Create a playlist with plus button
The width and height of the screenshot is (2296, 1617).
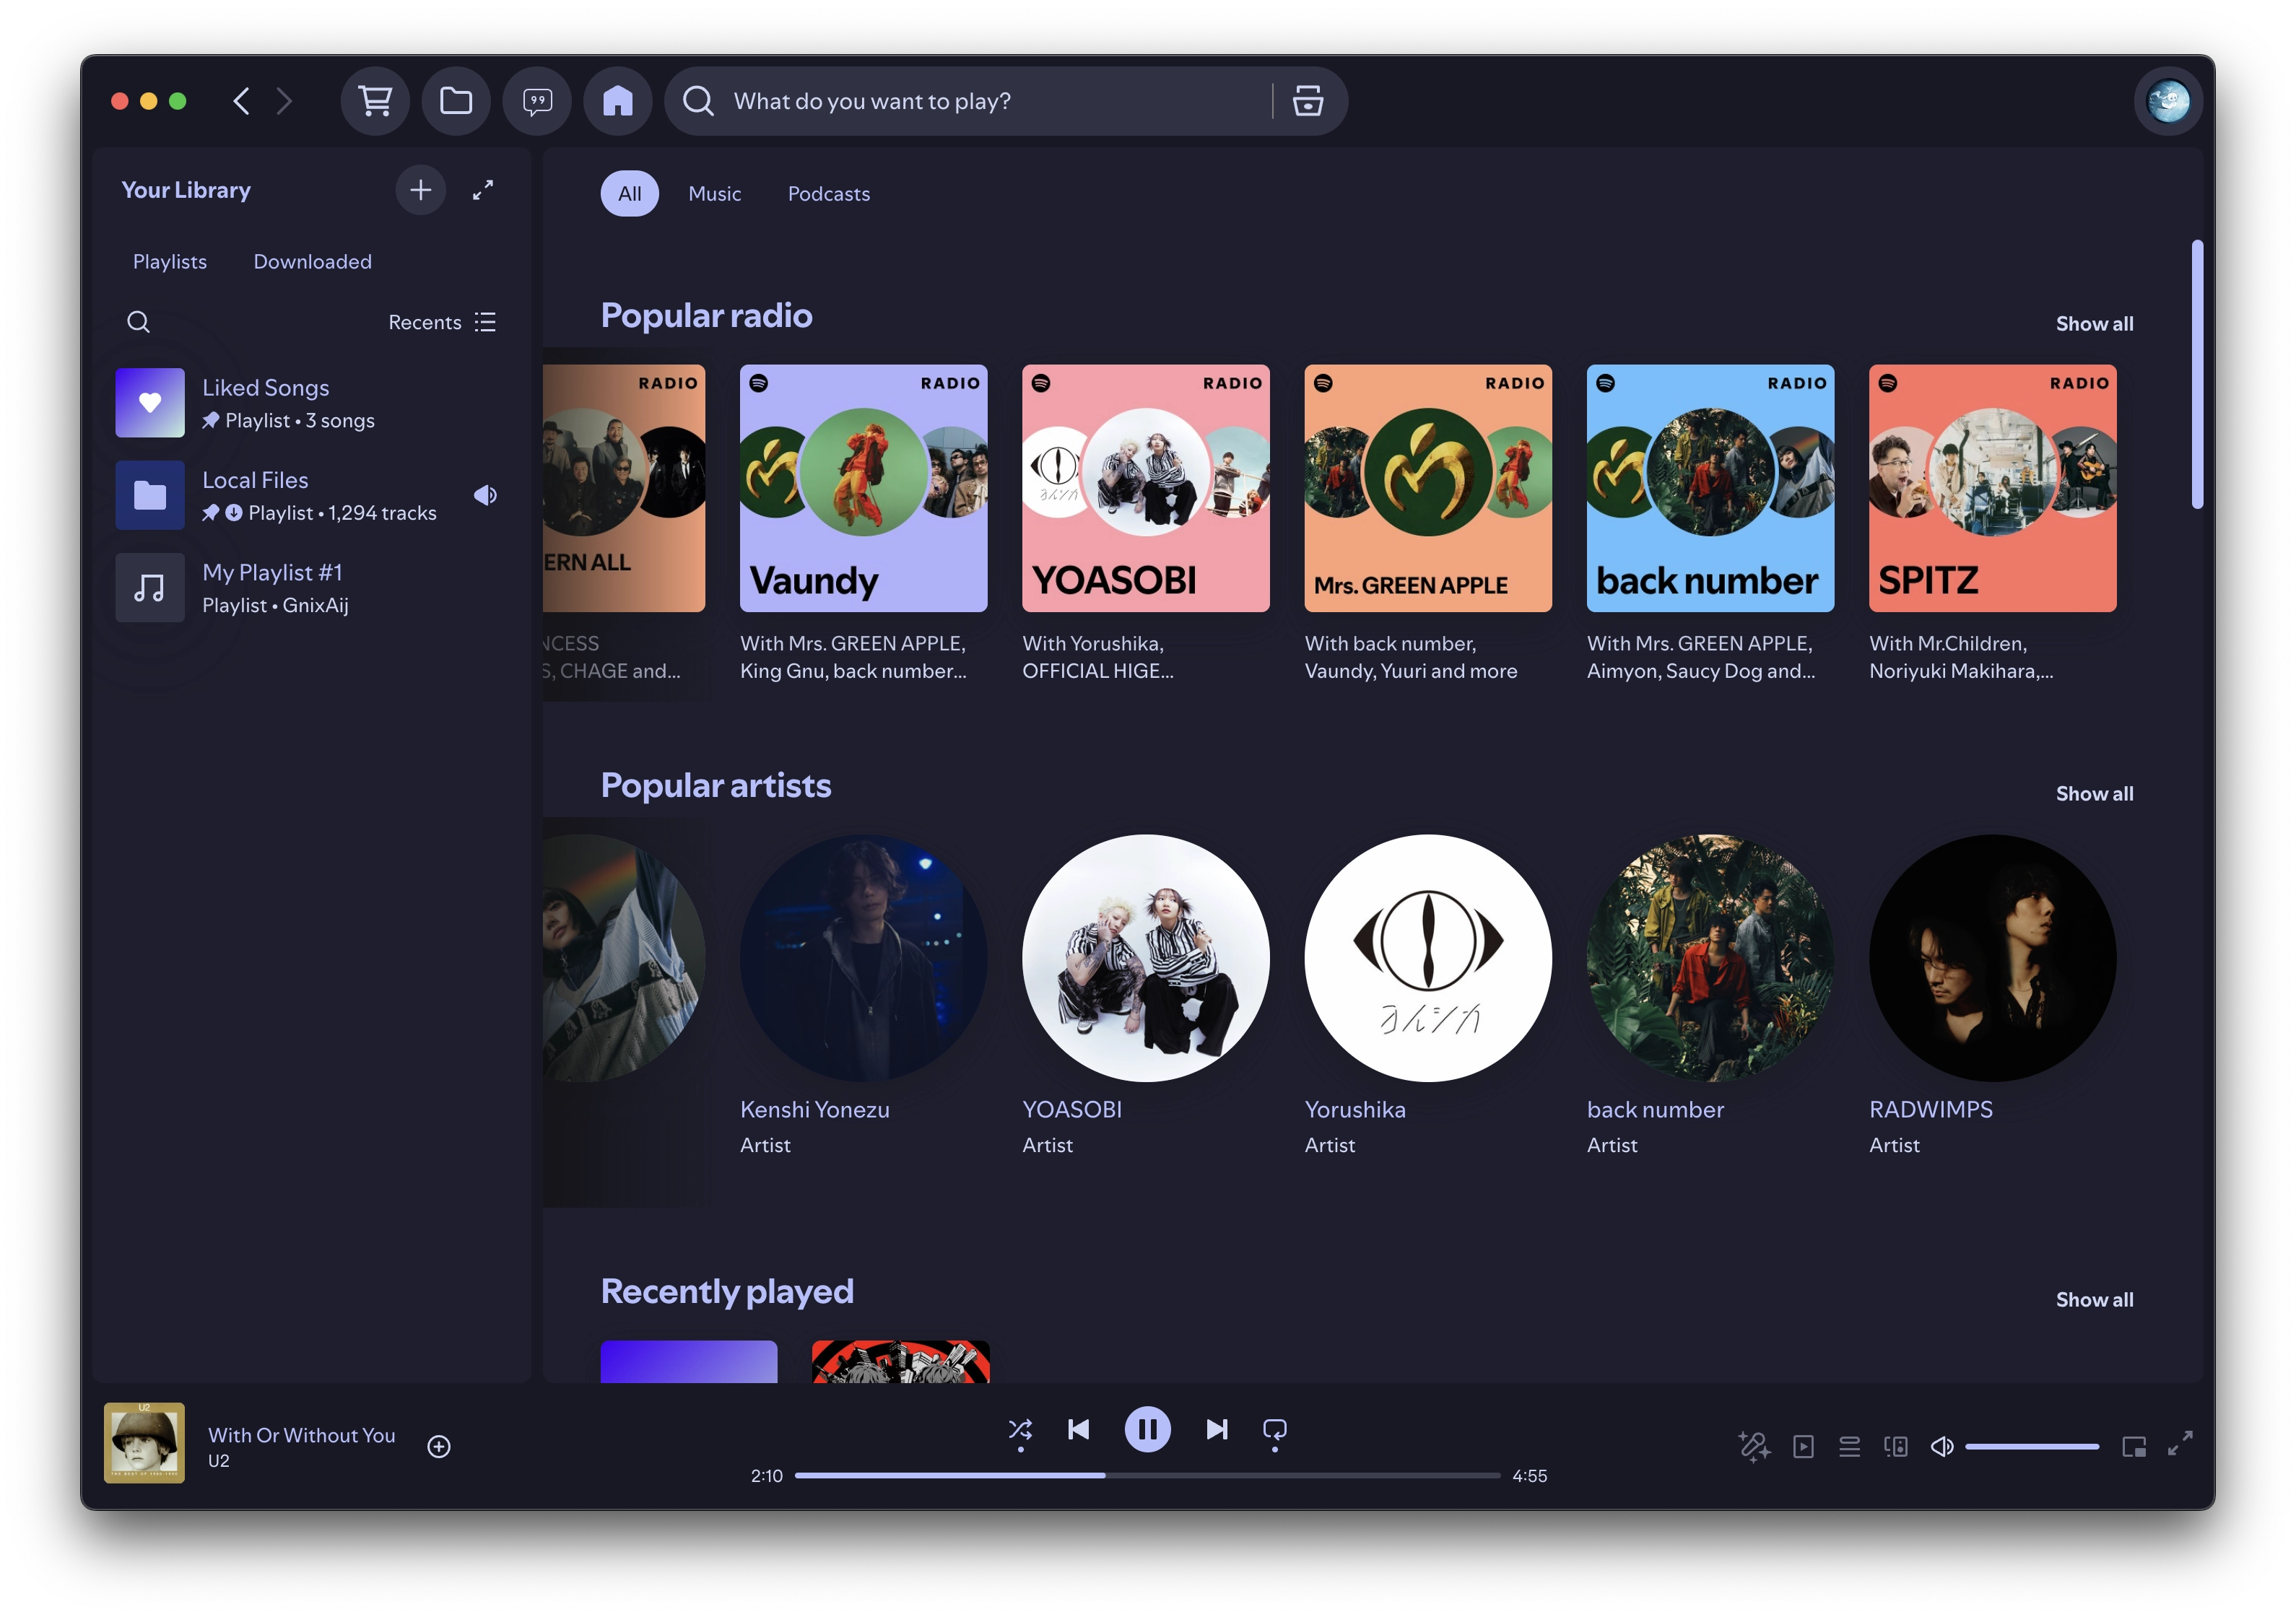pyautogui.click(x=421, y=190)
